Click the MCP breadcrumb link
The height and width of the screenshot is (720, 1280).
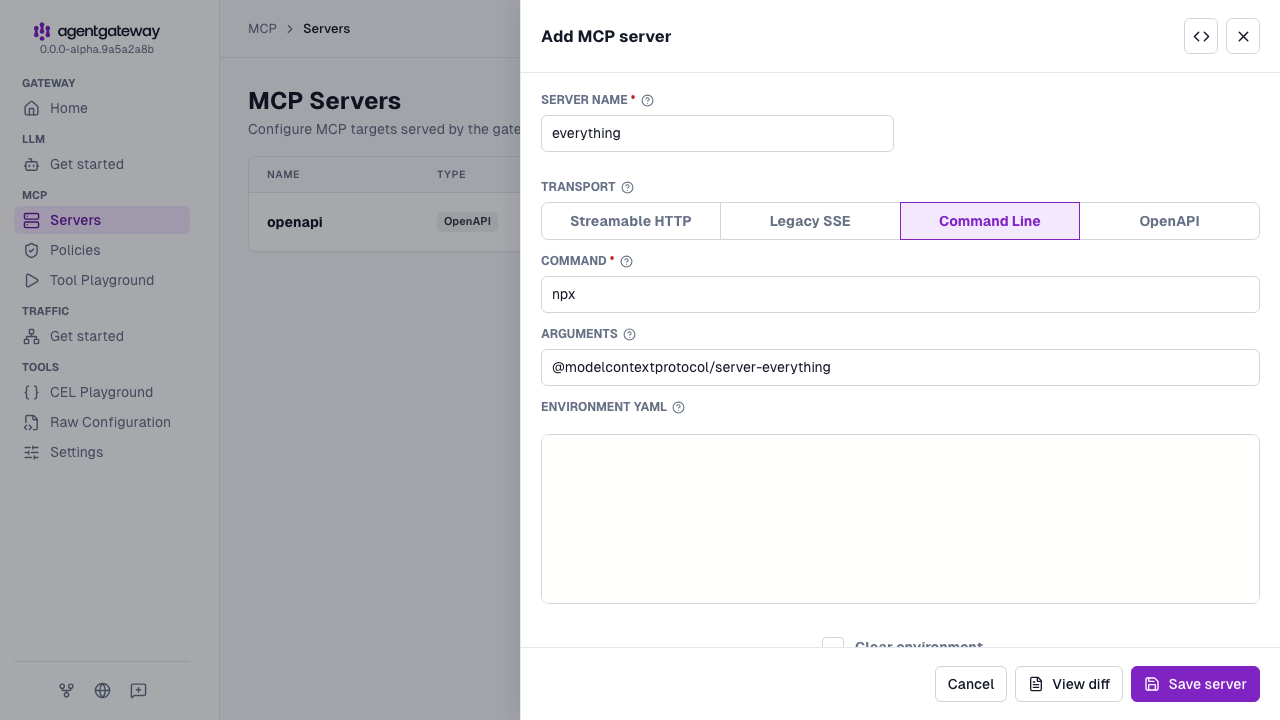click(262, 29)
